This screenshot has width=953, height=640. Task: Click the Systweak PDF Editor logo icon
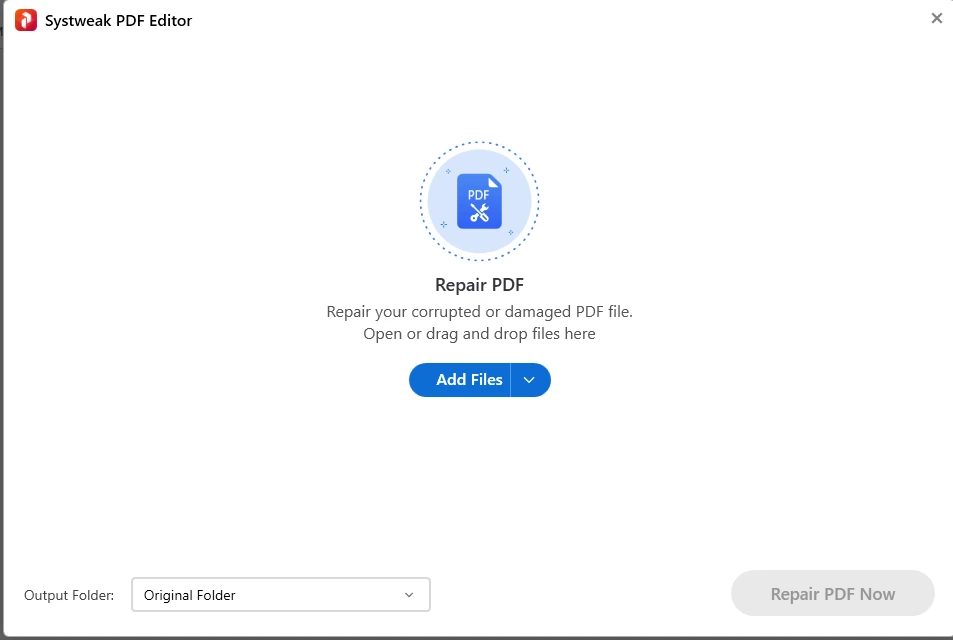coord(26,20)
